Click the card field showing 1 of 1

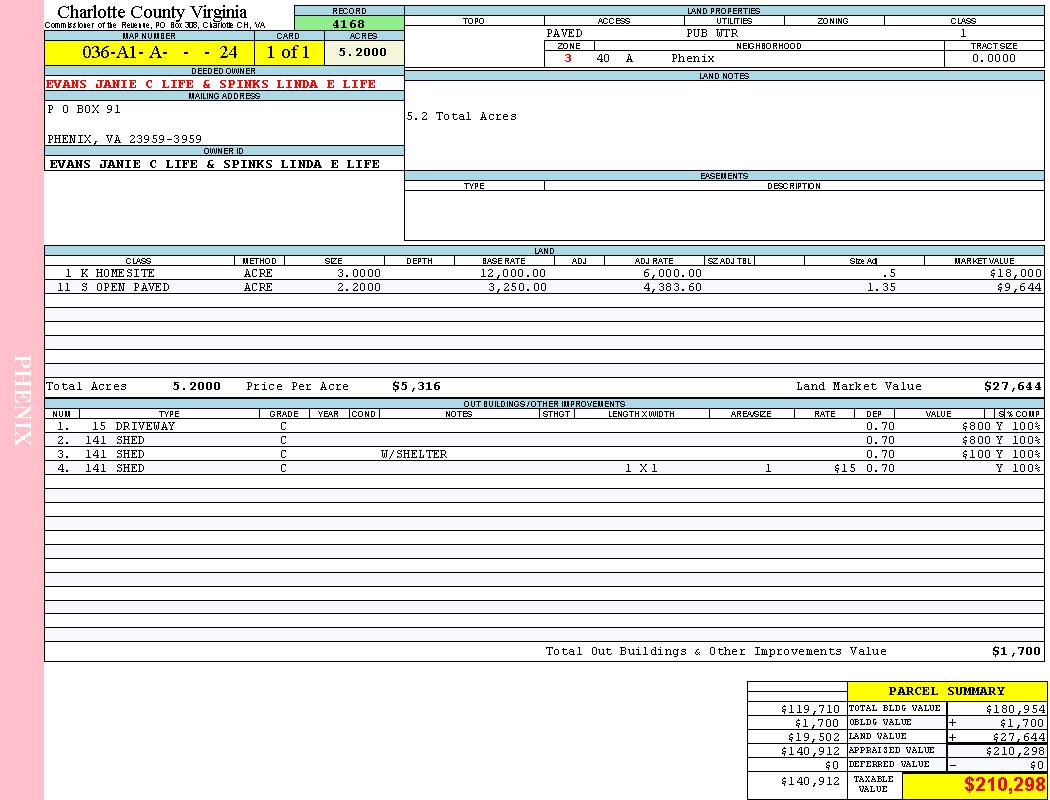point(288,52)
